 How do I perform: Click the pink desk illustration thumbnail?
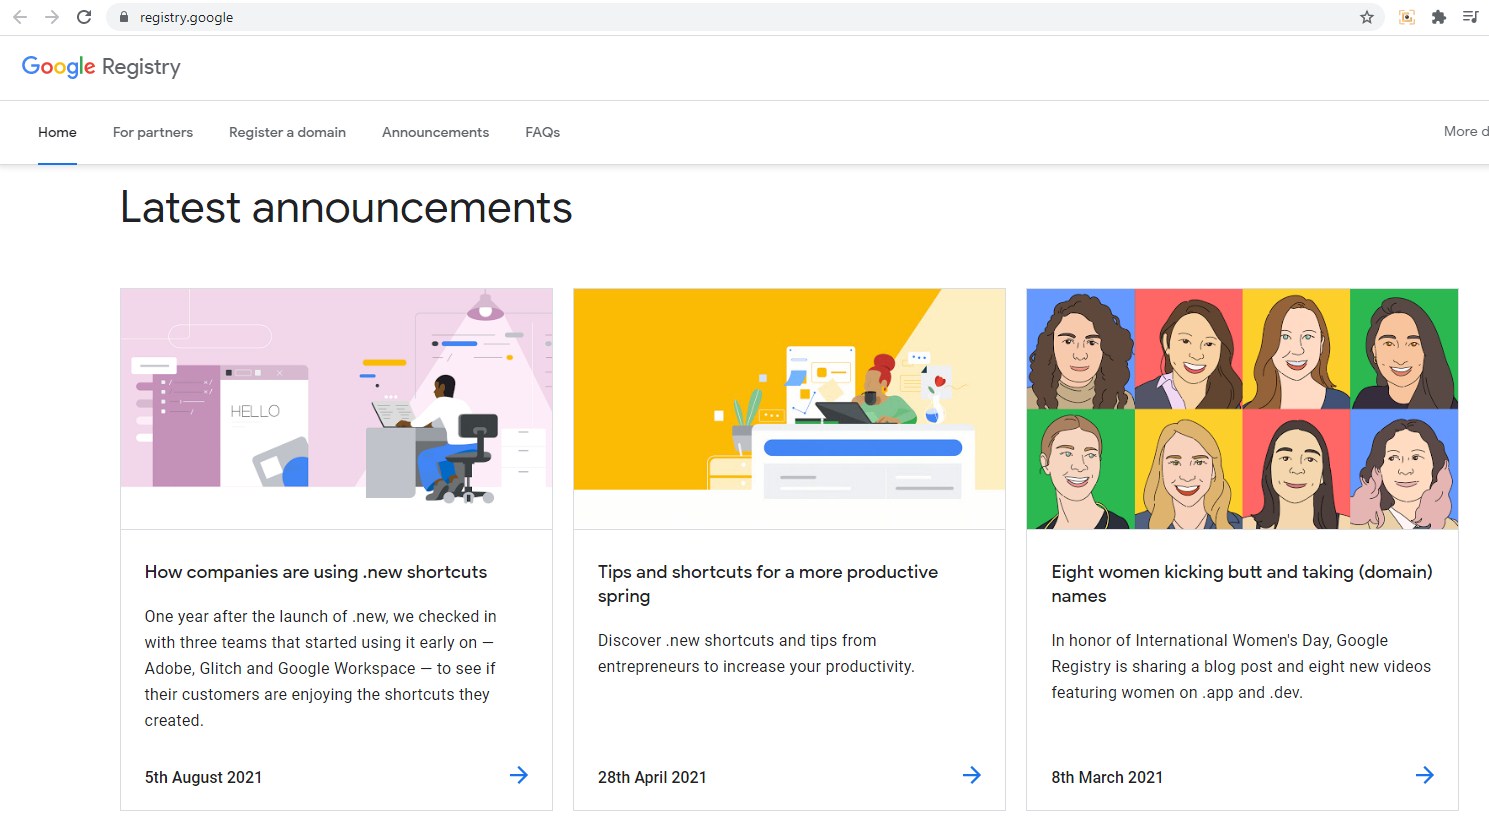click(336, 409)
